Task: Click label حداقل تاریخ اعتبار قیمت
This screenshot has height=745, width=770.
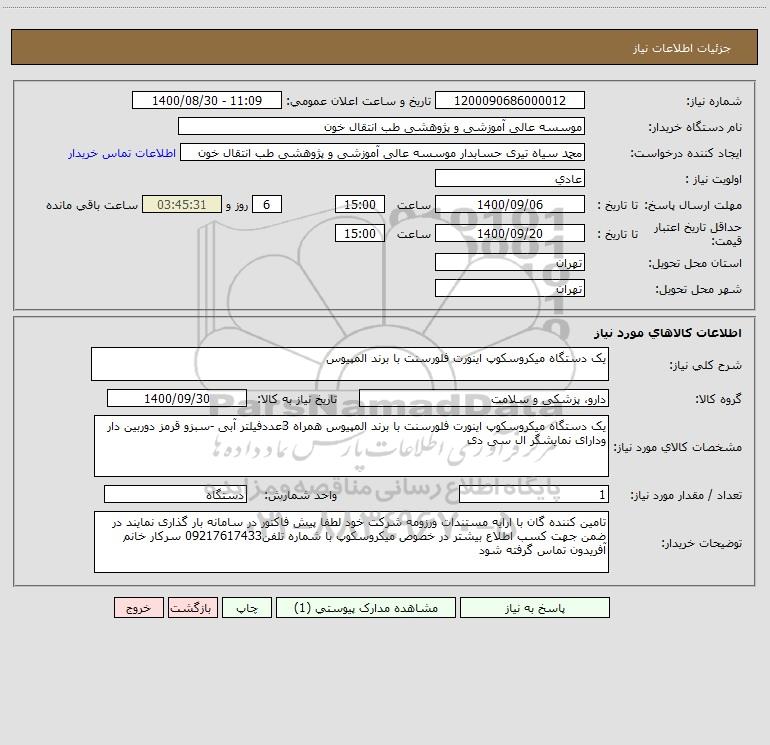Action: [698, 234]
